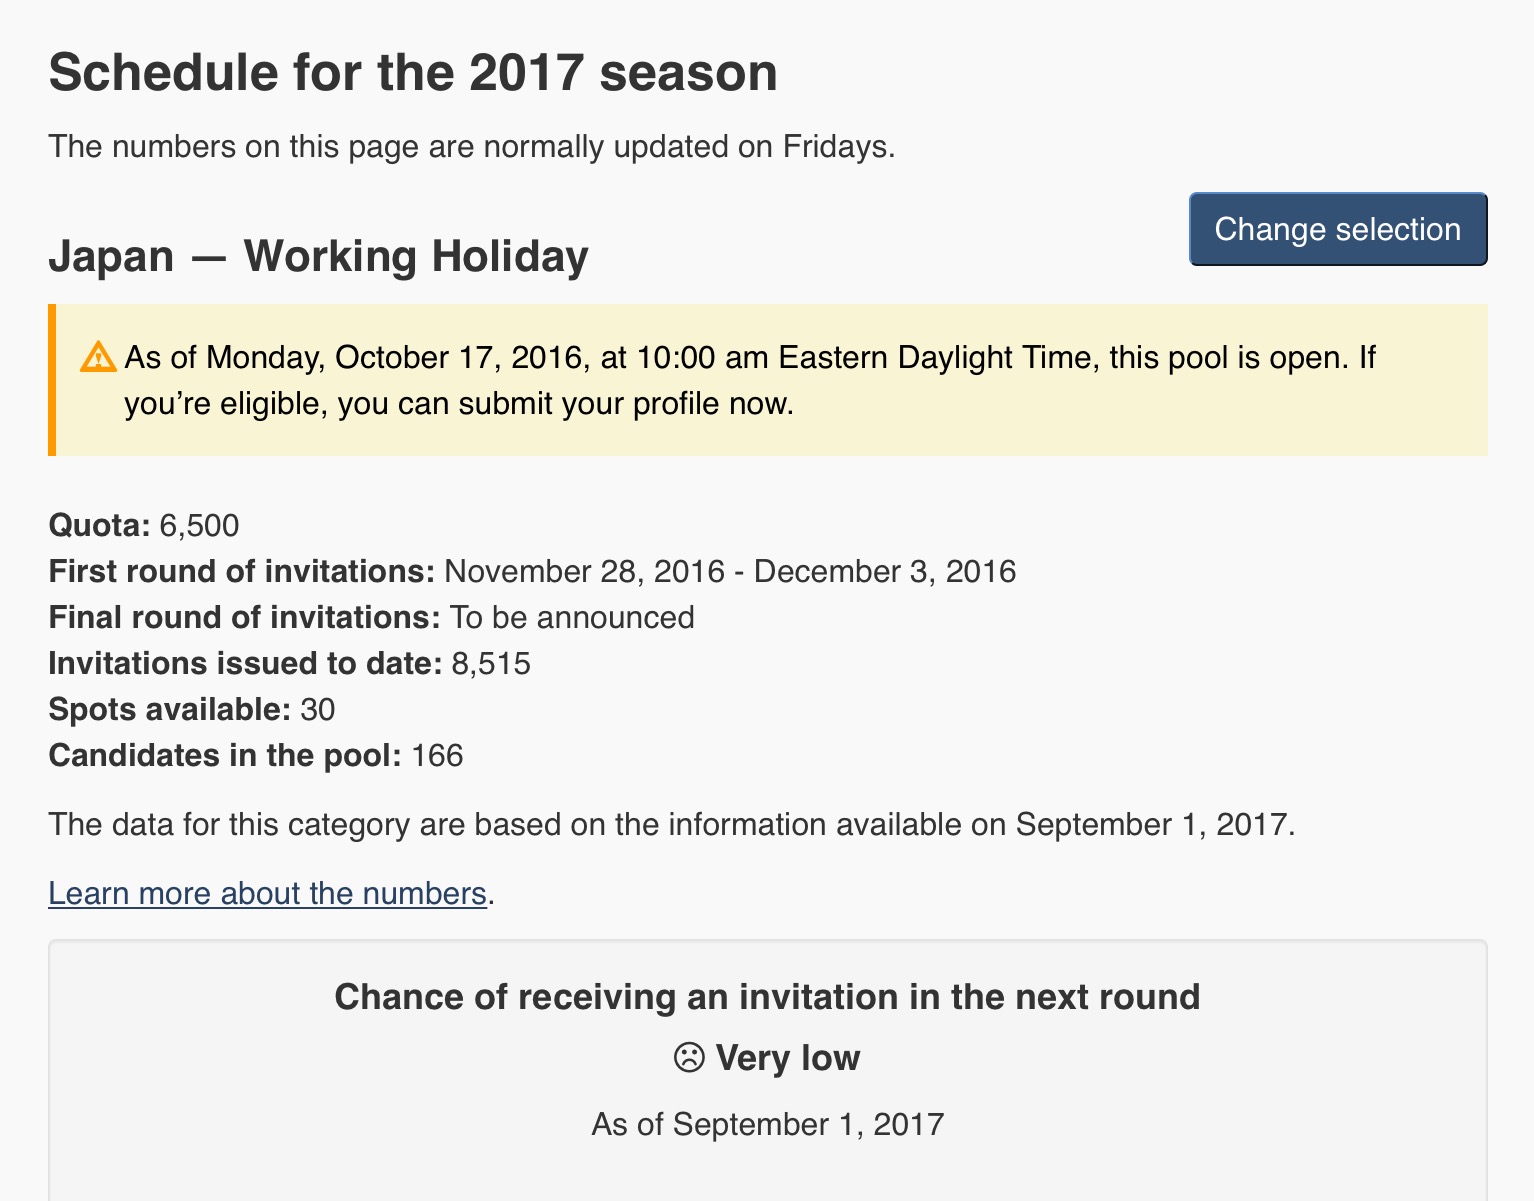Click the Final round of invitations label
The height and width of the screenshot is (1201, 1534).
[x=244, y=618]
